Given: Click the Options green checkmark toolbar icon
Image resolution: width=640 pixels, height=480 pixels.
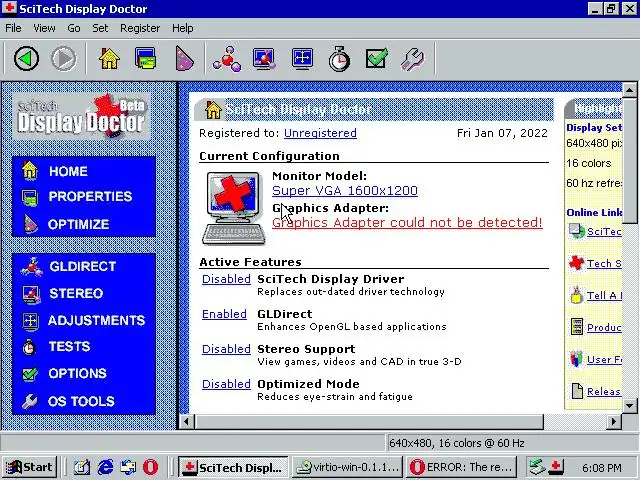Looking at the screenshot, I should [x=376, y=59].
